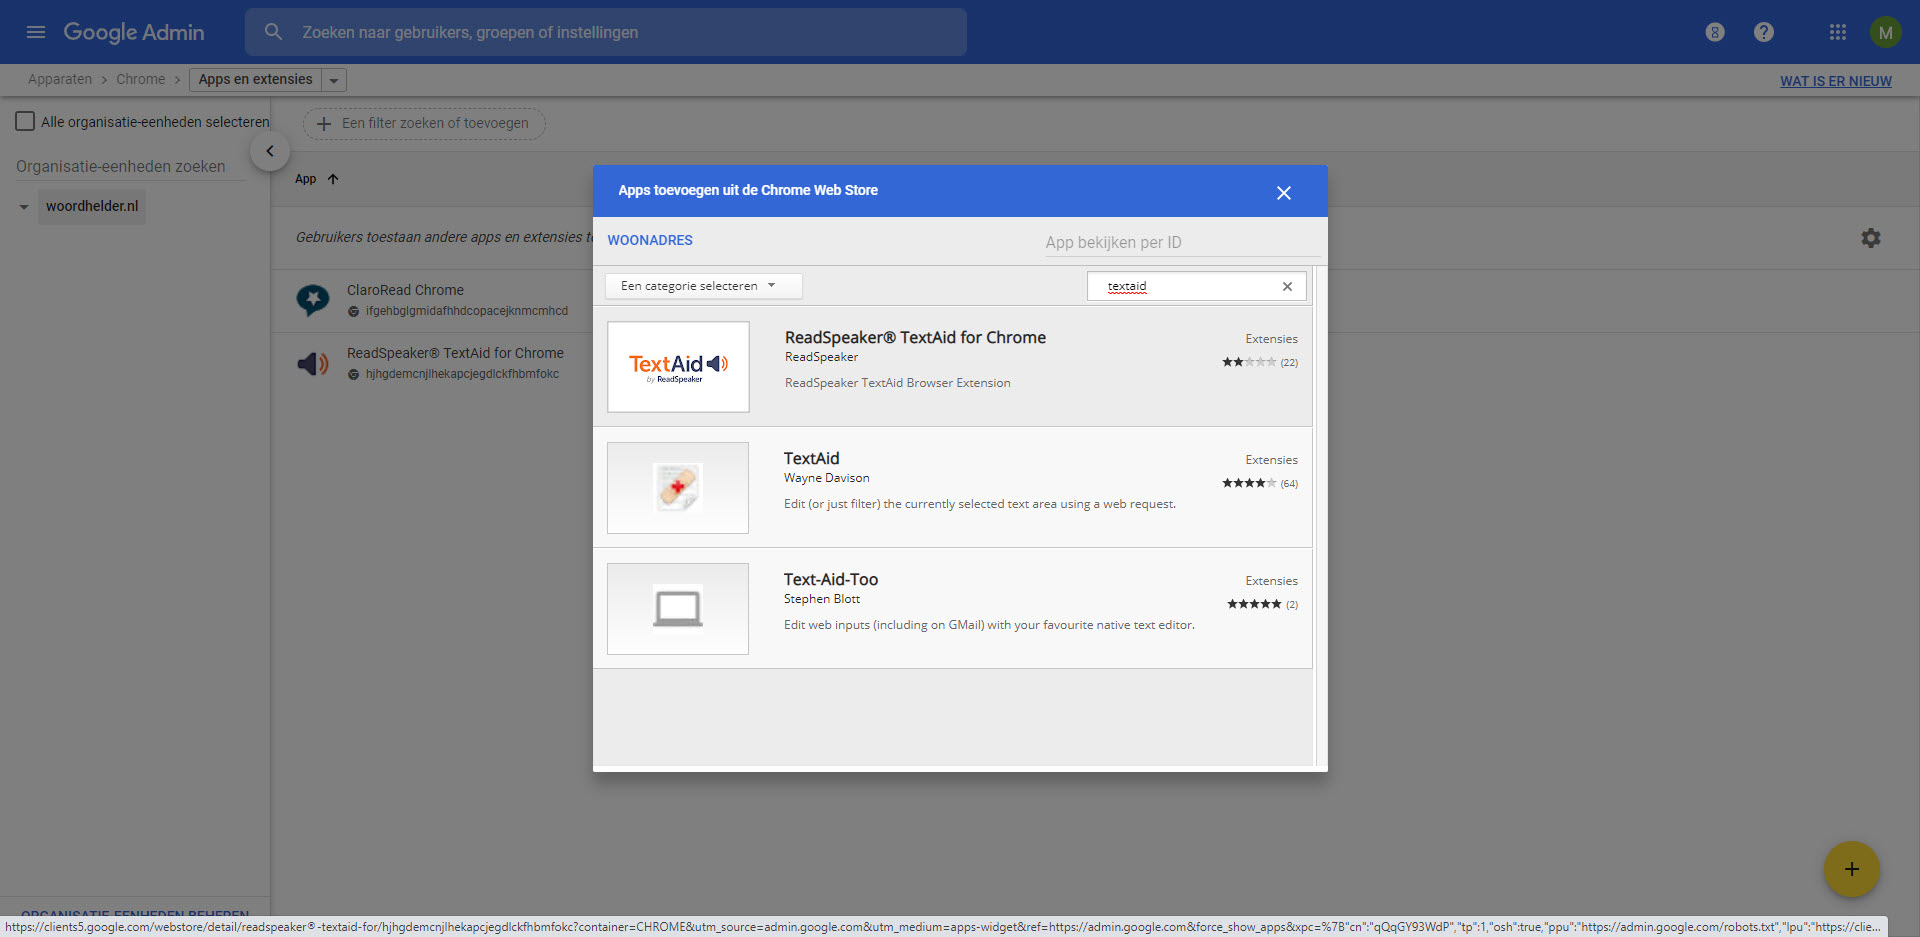Check Alle organisatie-eenheden selecteren
The image size is (1920, 937).
25,121
